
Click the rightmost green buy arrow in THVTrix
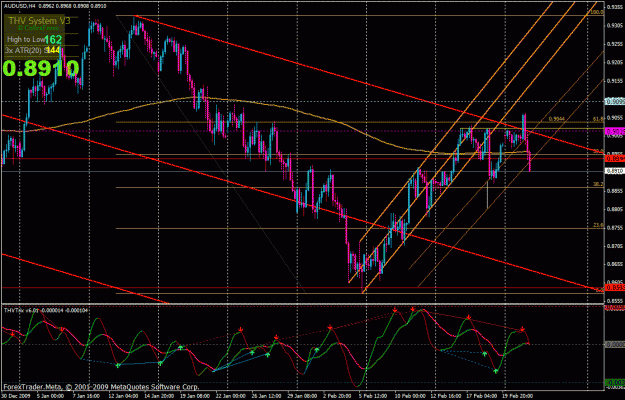[495, 371]
